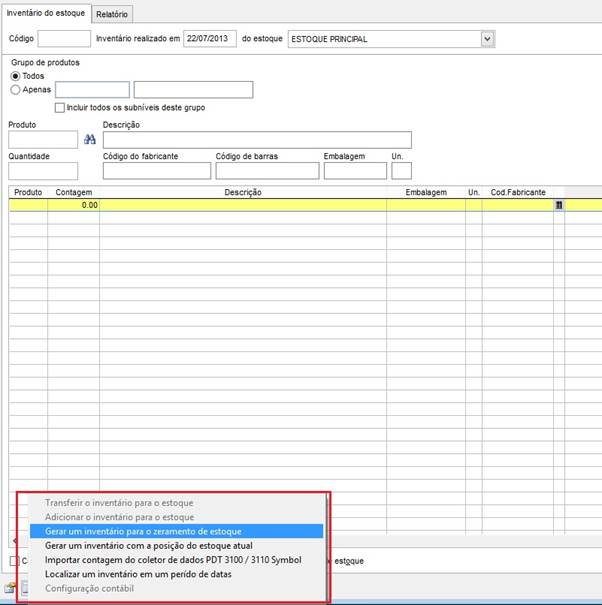Focus the Produto code input field
The width and height of the screenshot is (602, 605).
pos(43,140)
